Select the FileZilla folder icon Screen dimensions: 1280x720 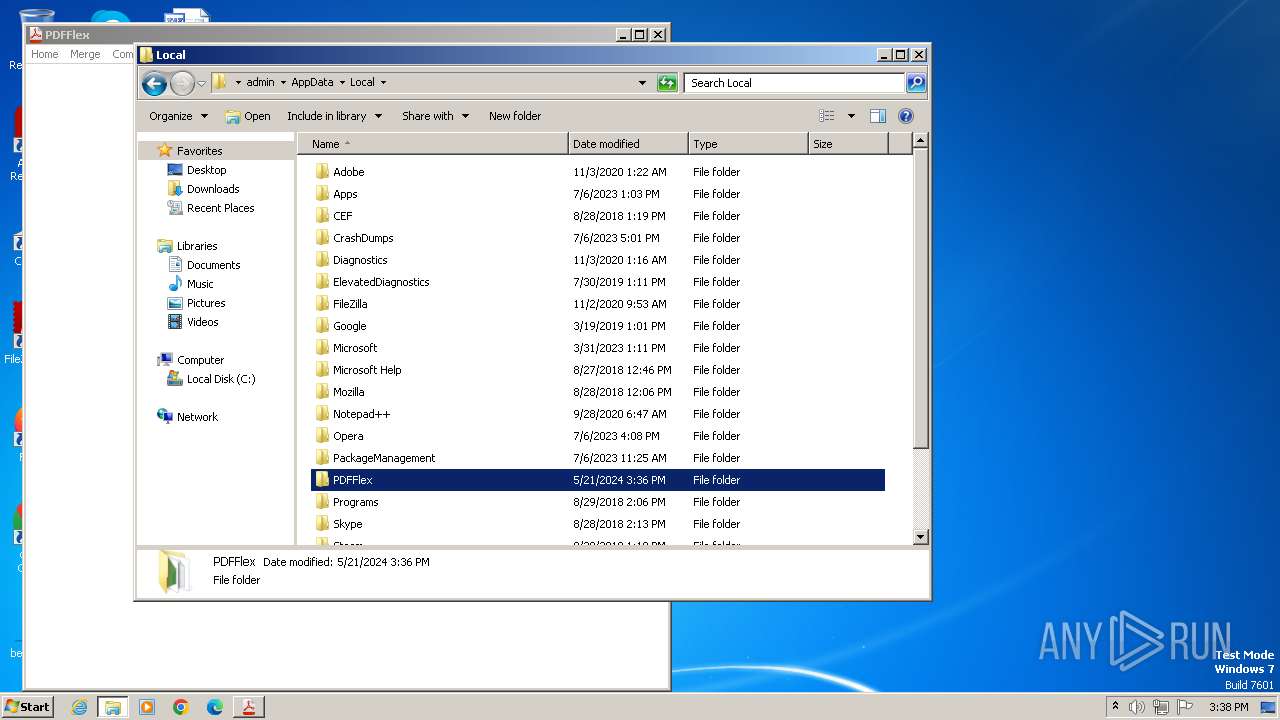[322, 304]
